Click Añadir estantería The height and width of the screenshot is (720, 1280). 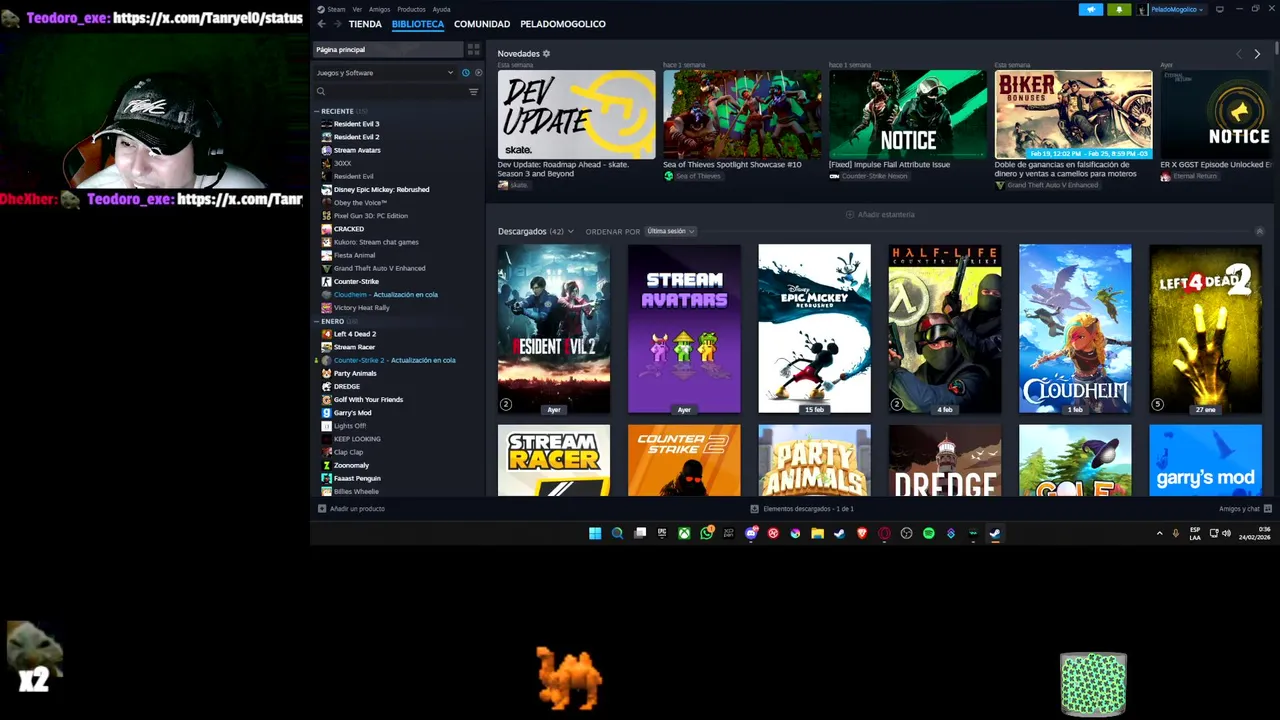880,214
